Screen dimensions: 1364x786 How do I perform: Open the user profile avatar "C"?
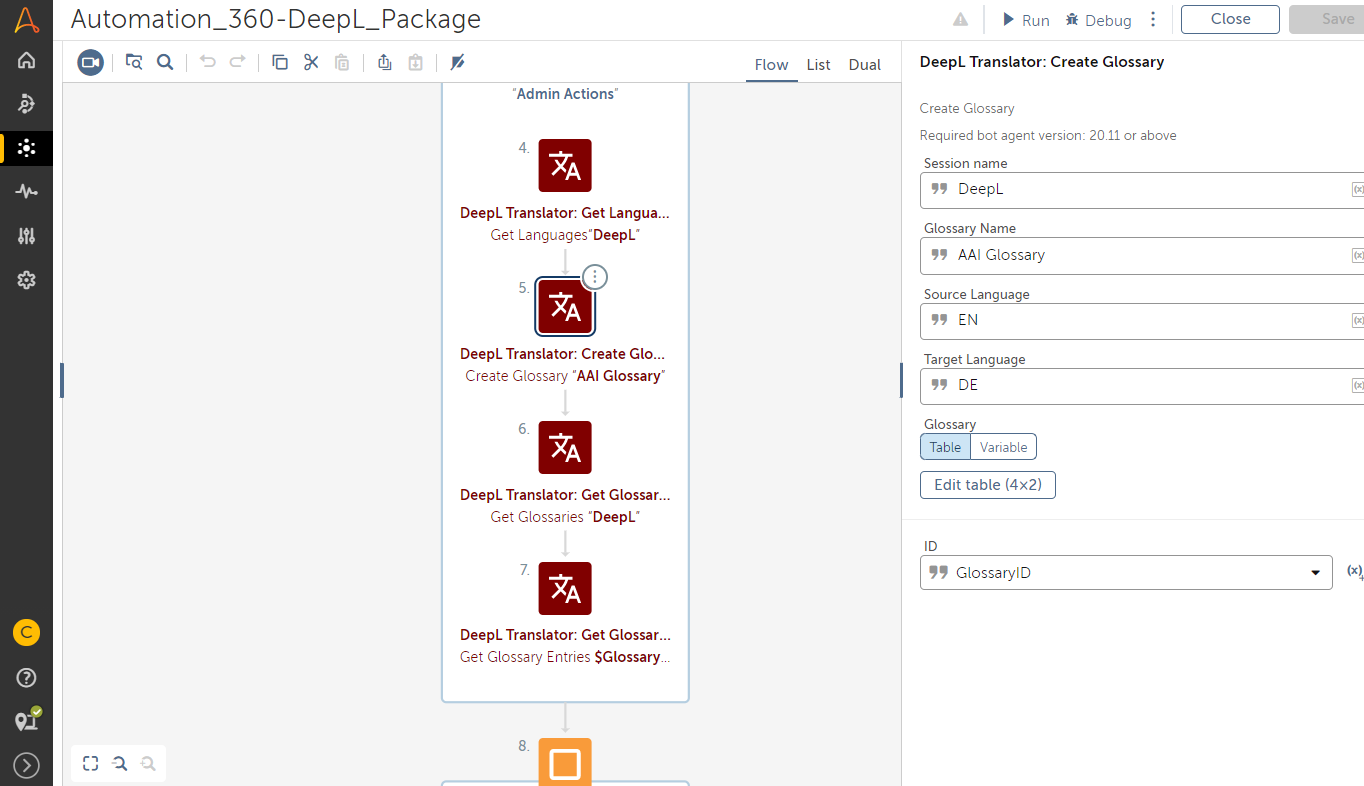[x=27, y=632]
